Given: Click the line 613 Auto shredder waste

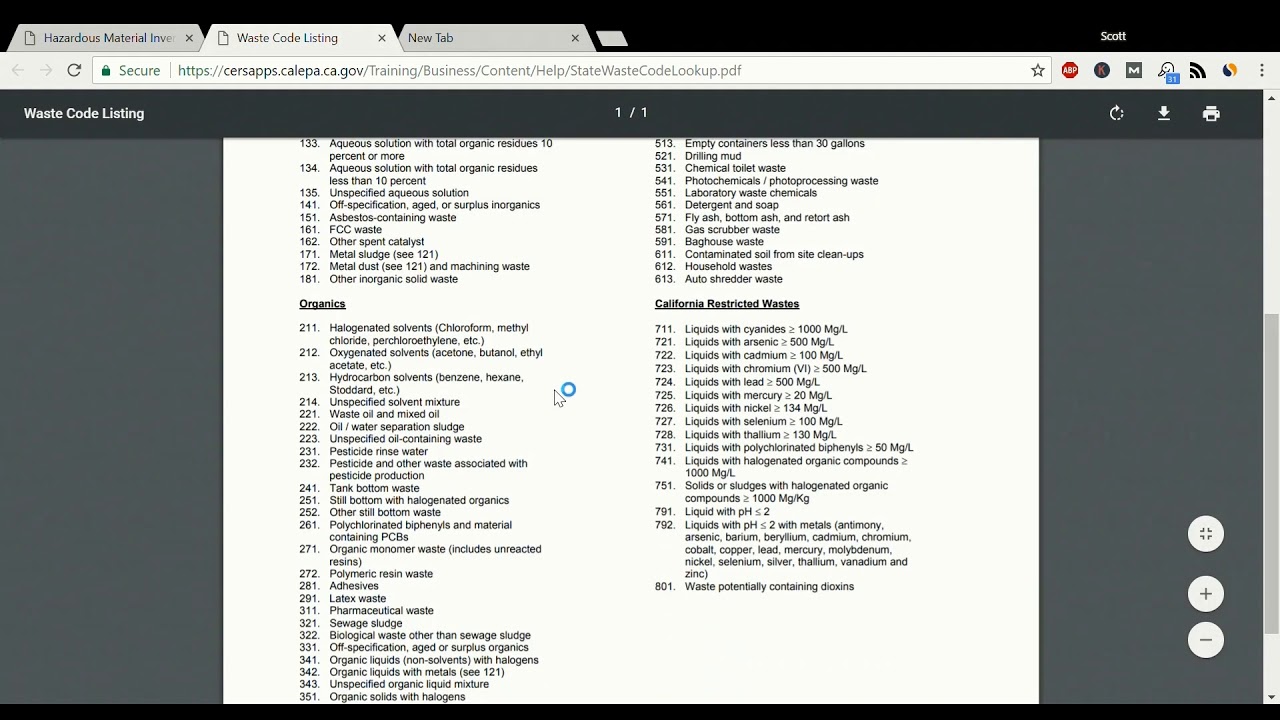Looking at the screenshot, I should pos(719,279).
